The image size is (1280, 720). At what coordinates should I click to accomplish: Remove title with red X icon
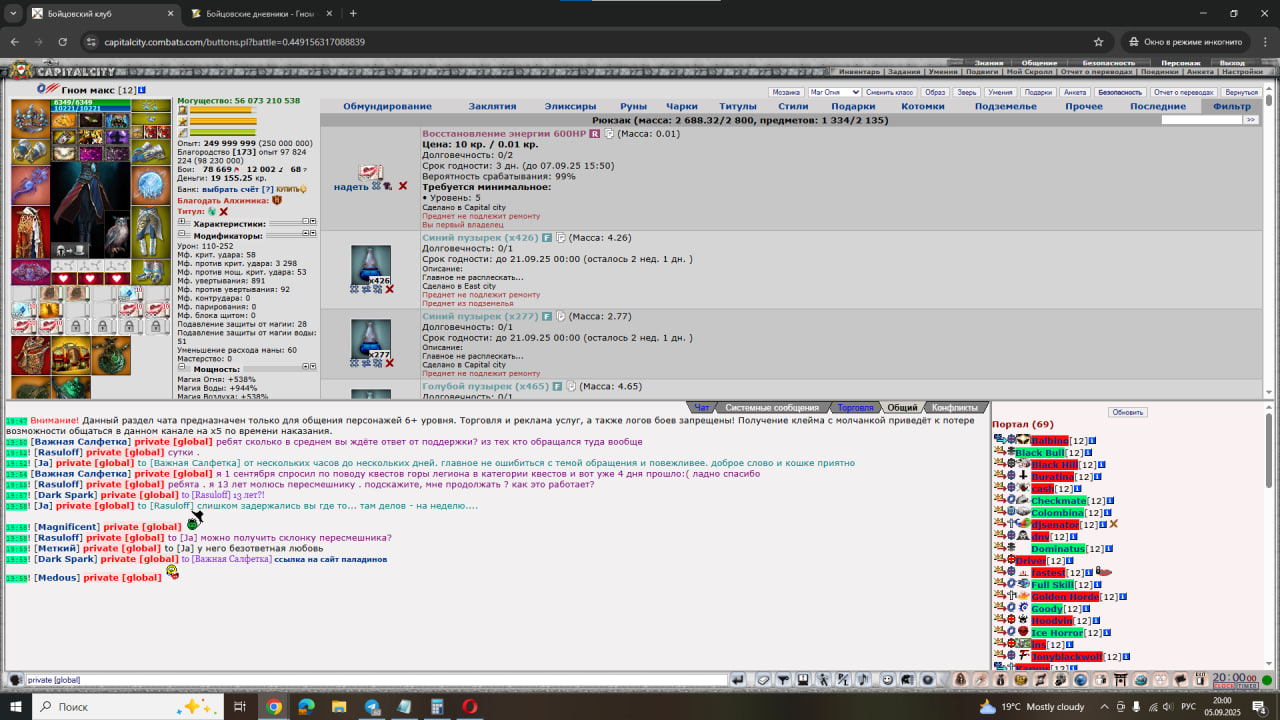click(224, 212)
